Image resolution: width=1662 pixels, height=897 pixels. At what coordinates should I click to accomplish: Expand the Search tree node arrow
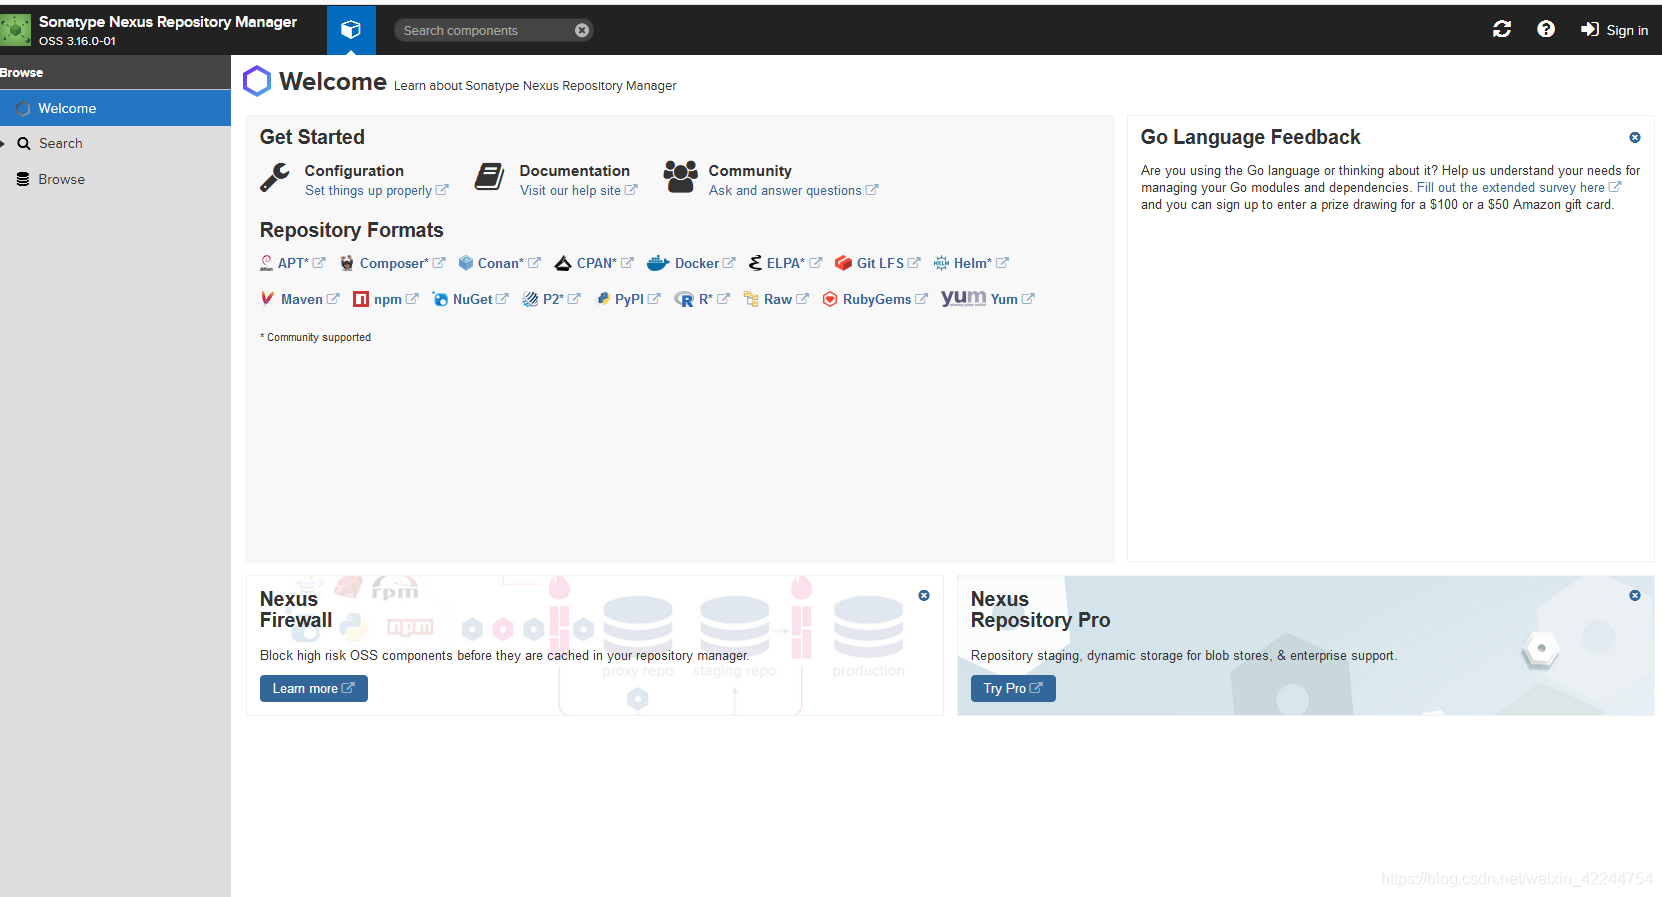pyautogui.click(x=3, y=143)
